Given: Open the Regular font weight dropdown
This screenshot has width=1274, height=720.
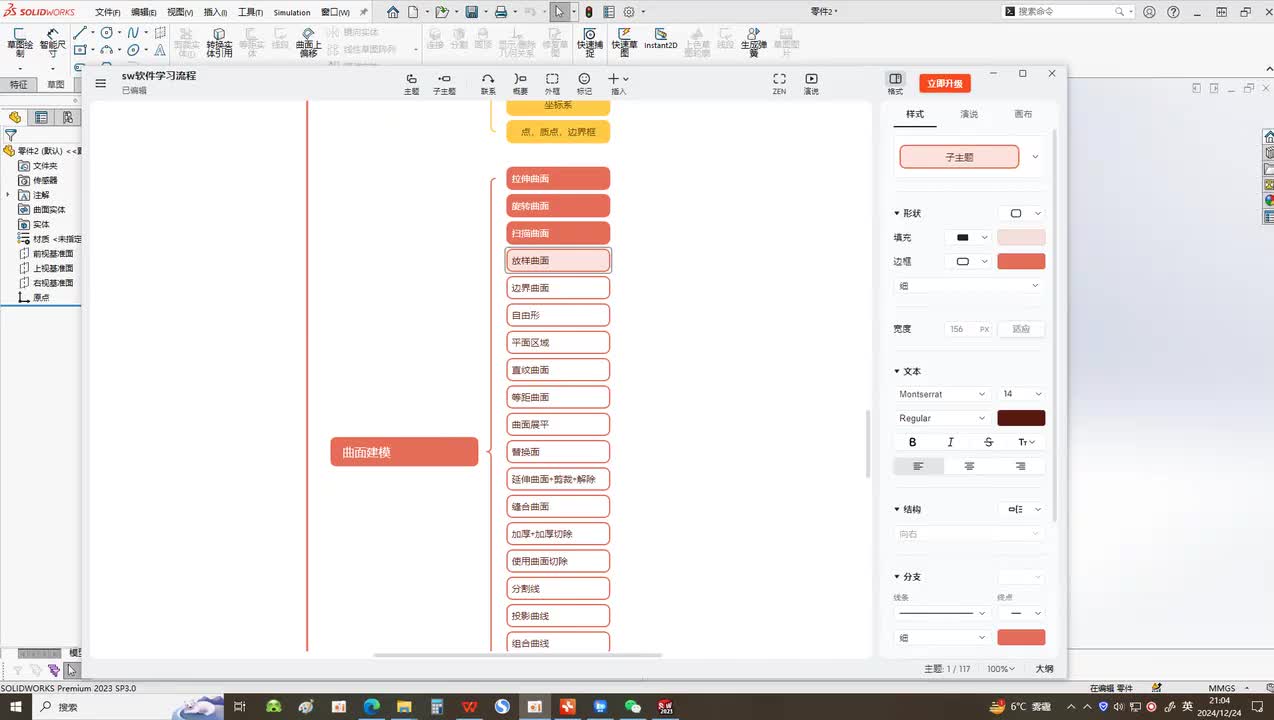Looking at the screenshot, I should 942,418.
